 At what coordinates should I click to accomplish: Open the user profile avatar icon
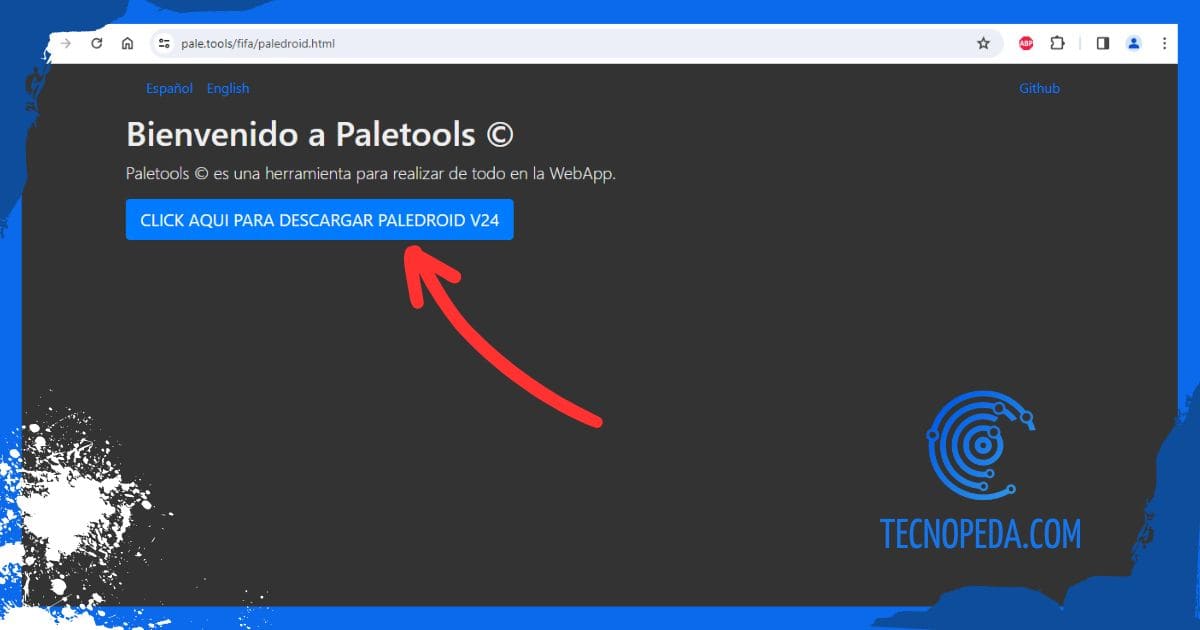click(x=1134, y=44)
